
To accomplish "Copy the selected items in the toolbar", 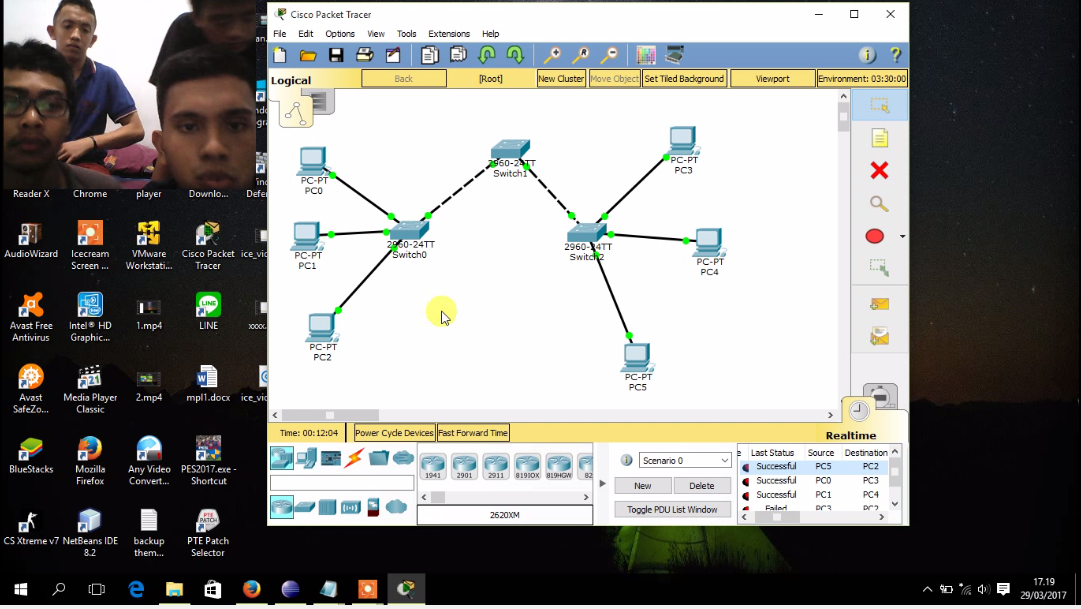I will coord(430,55).
